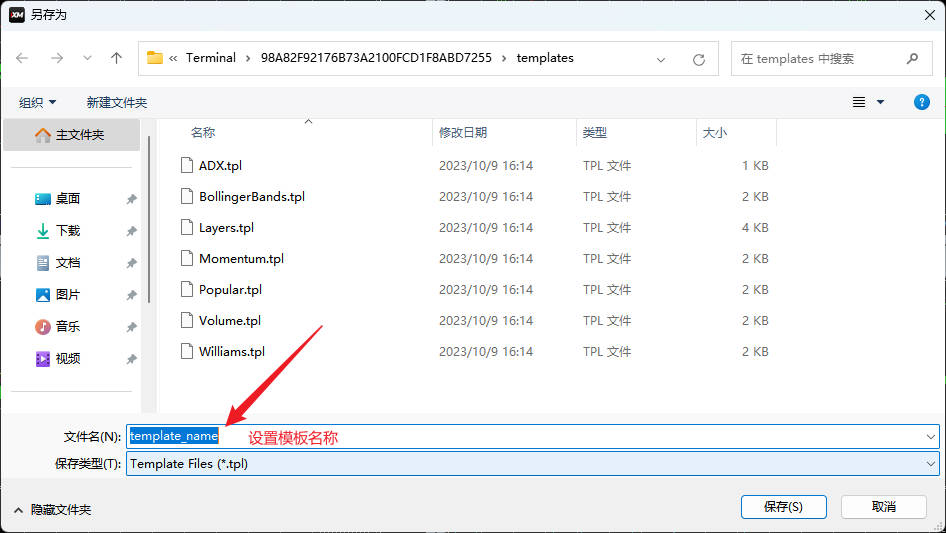Open 音乐 in the sidebar
946x533 pixels.
pyautogui.click(x=68, y=327)
